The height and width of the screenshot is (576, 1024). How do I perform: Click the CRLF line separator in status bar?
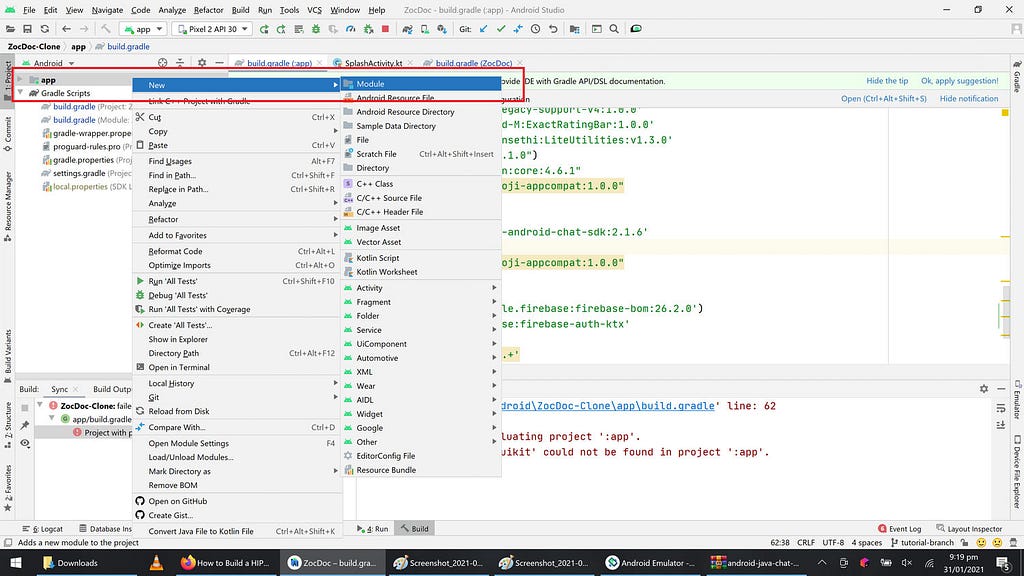[806, 543]
